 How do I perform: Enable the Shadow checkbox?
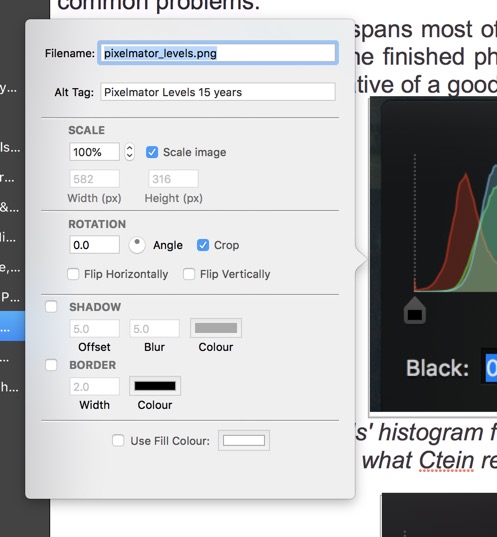tap(51, 307)
